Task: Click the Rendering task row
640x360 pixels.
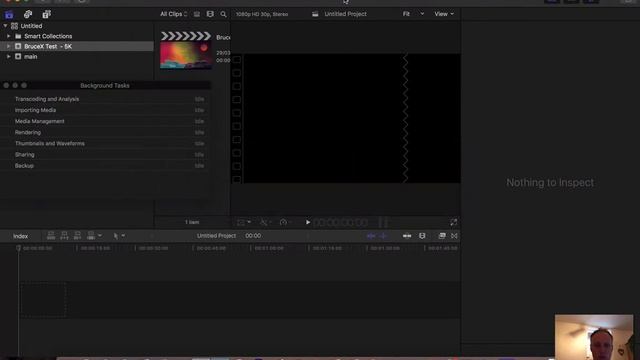Action: 105,132
